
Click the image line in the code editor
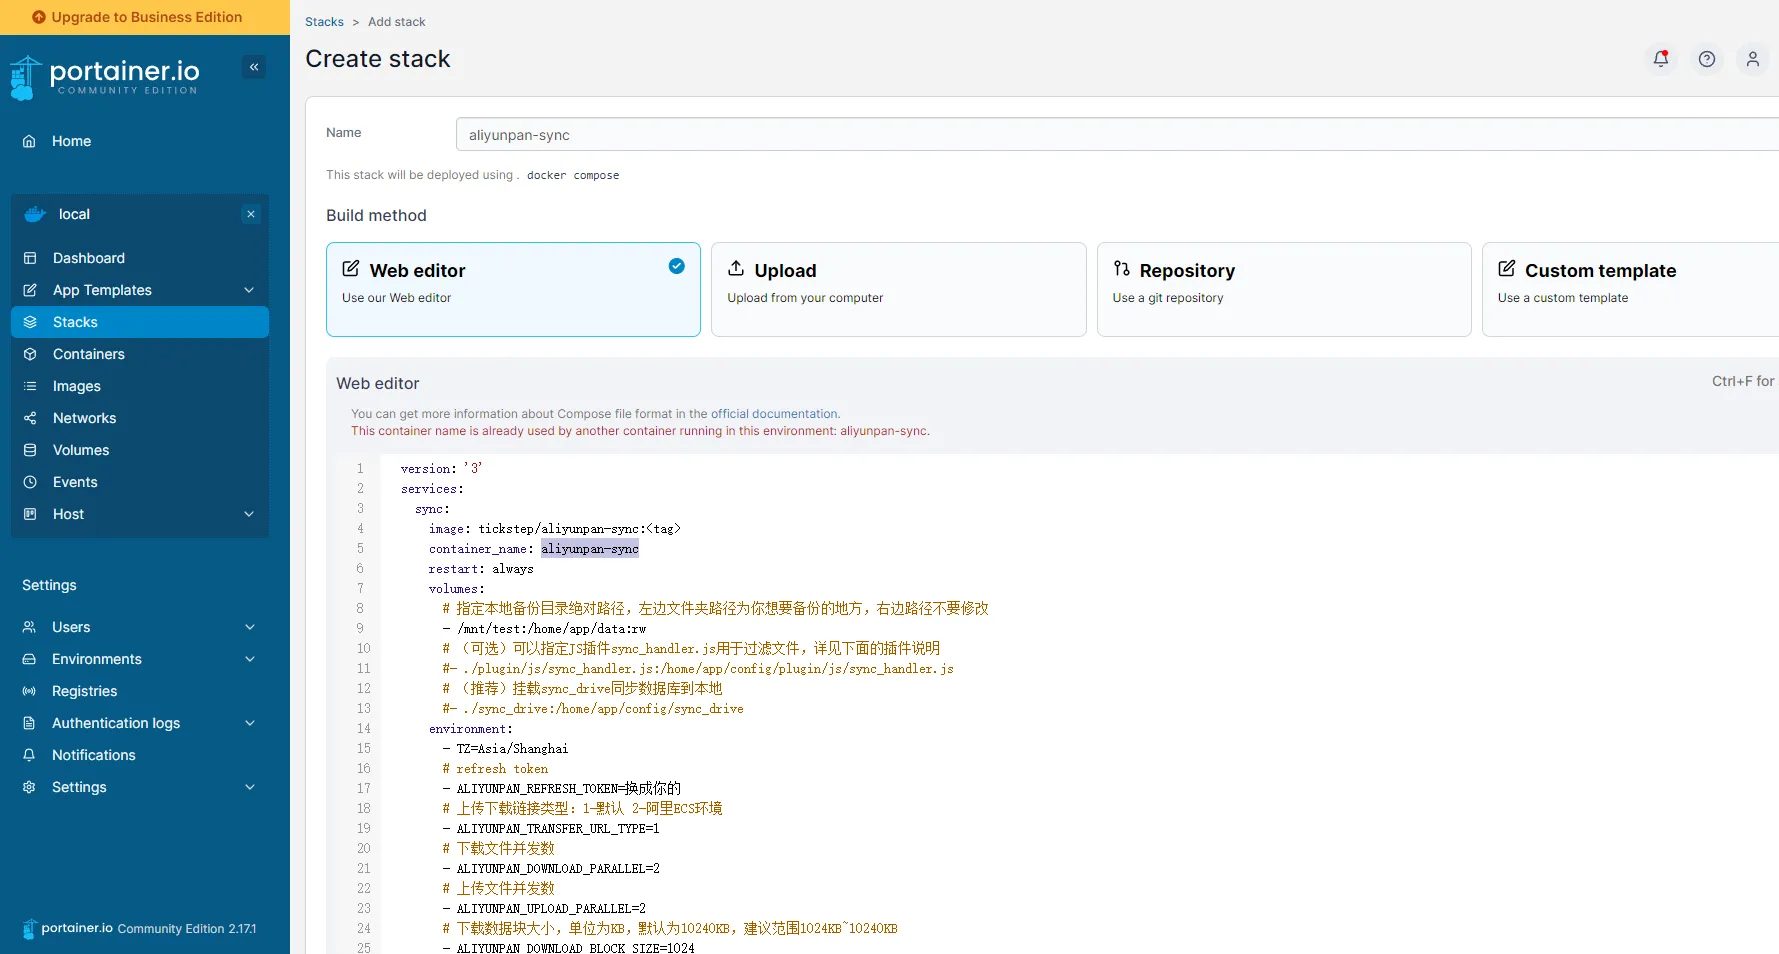[x=555, y=529]
